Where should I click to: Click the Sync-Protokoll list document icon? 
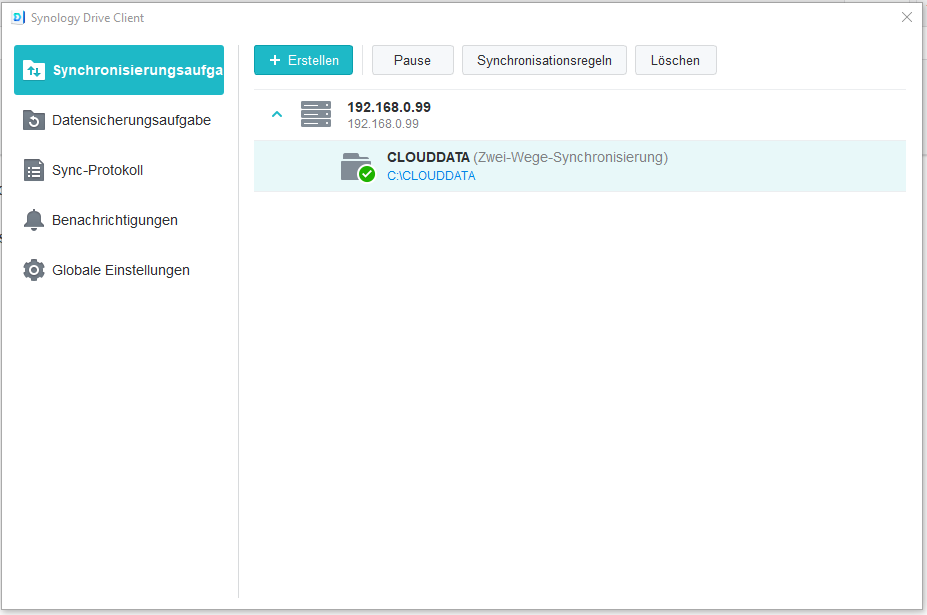click(34, 170)
